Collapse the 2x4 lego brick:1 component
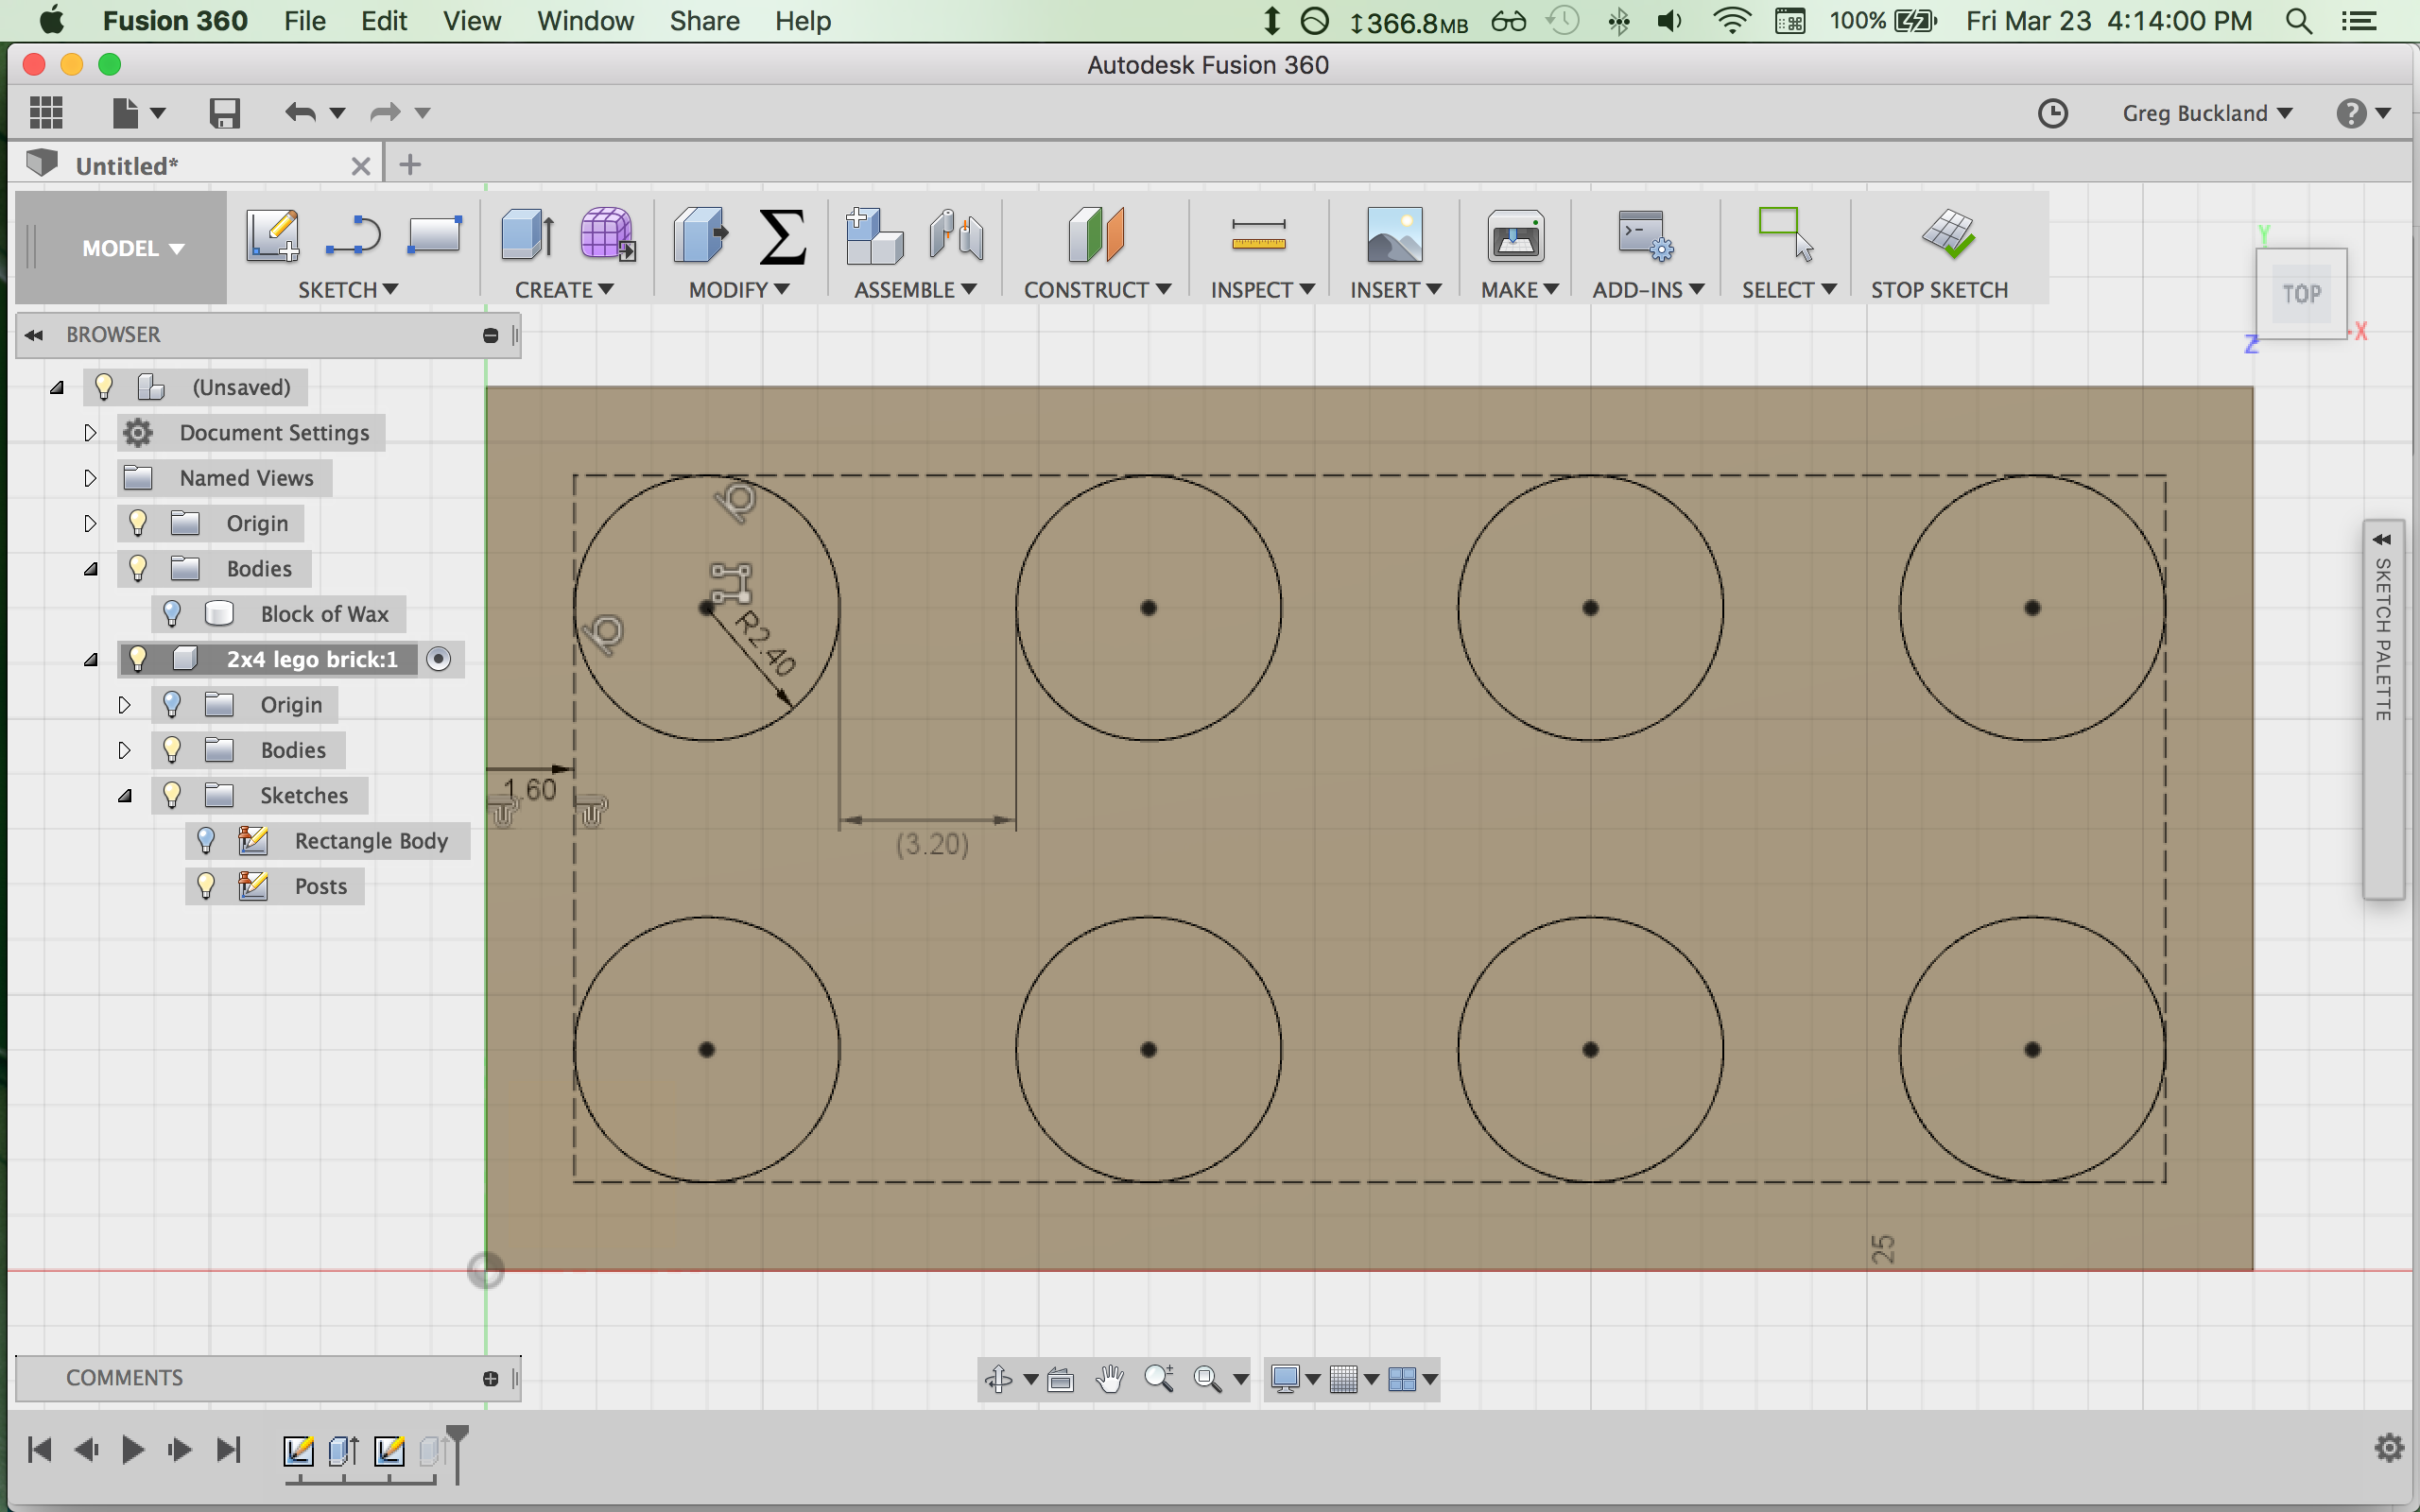 [x=90, y=659]
